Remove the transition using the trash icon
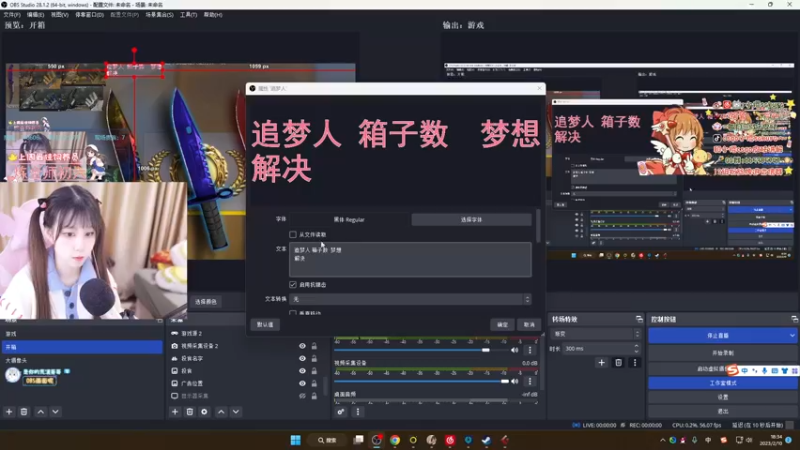 click(x=618, y=363)
